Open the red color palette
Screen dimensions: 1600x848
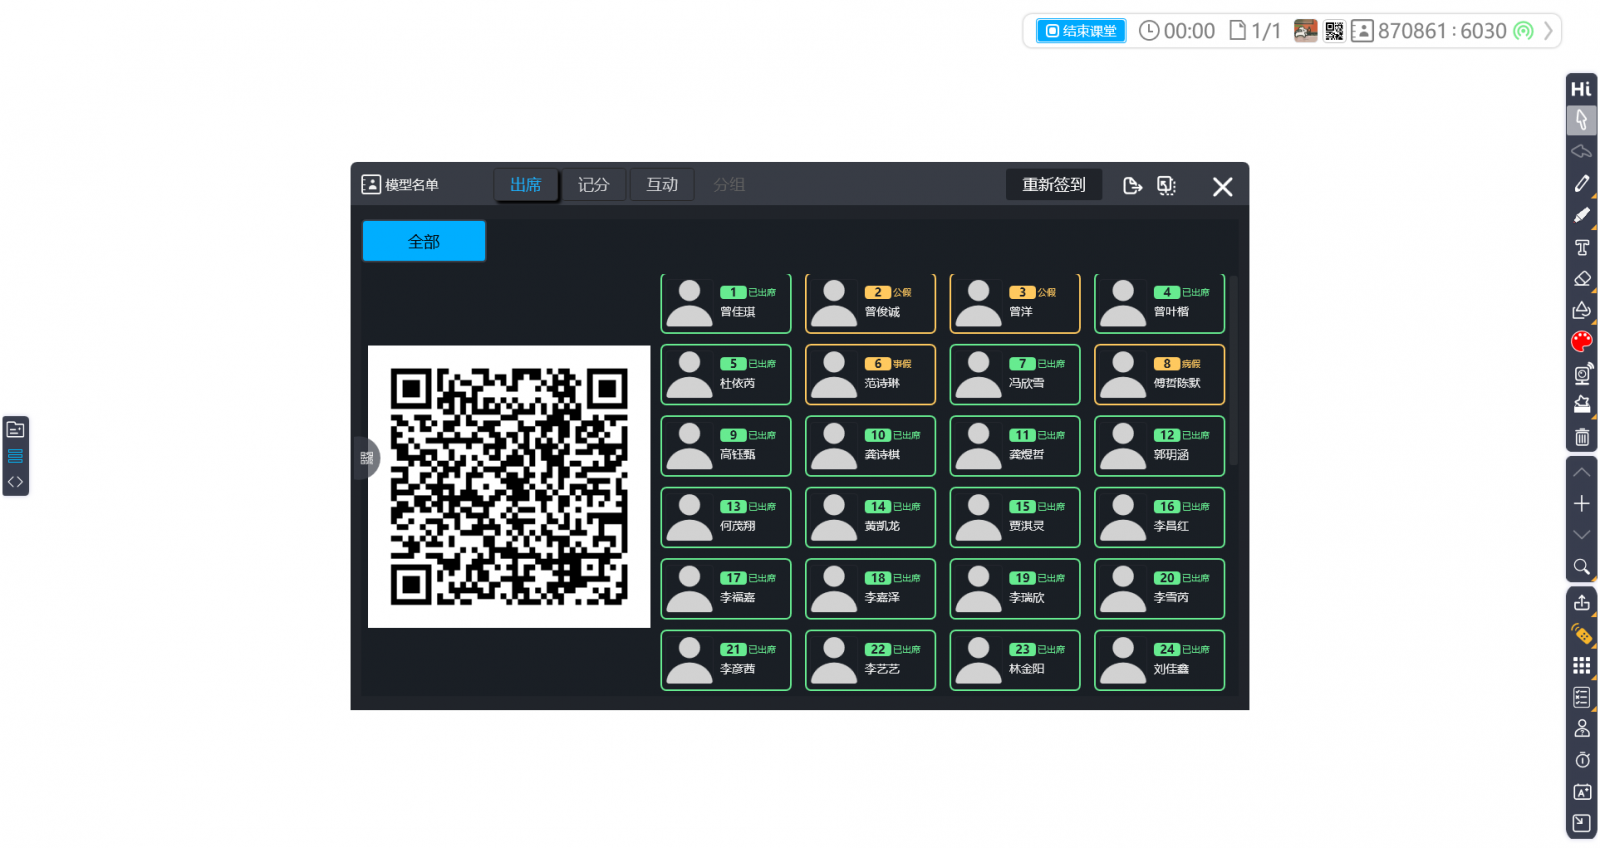(1581, 342)
